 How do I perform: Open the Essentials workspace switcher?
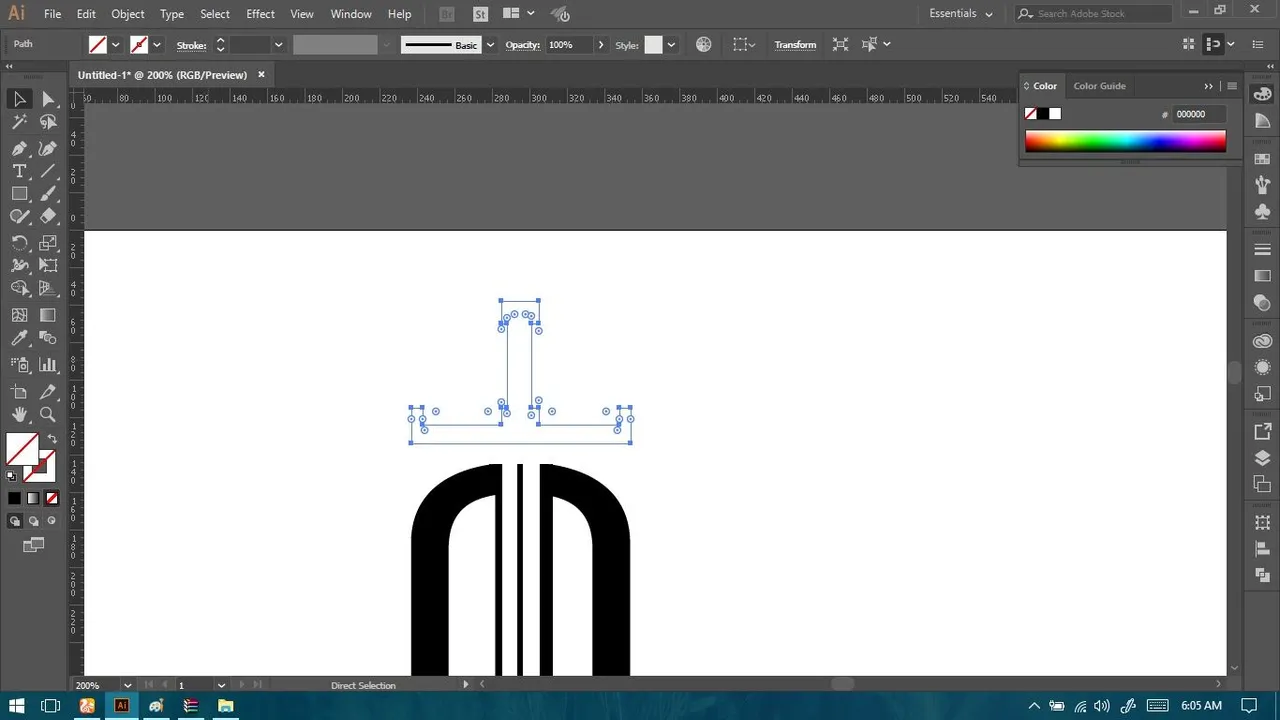point(961,14)
